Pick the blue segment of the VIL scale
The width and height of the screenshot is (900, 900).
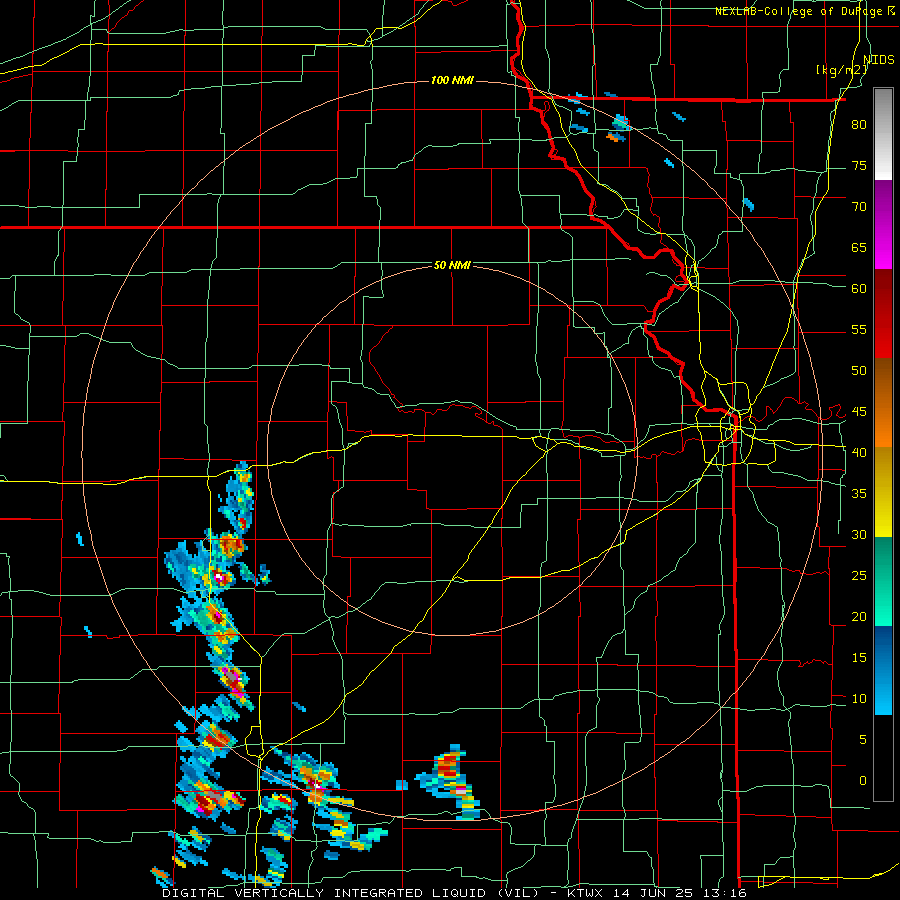[x=883, y=670]
